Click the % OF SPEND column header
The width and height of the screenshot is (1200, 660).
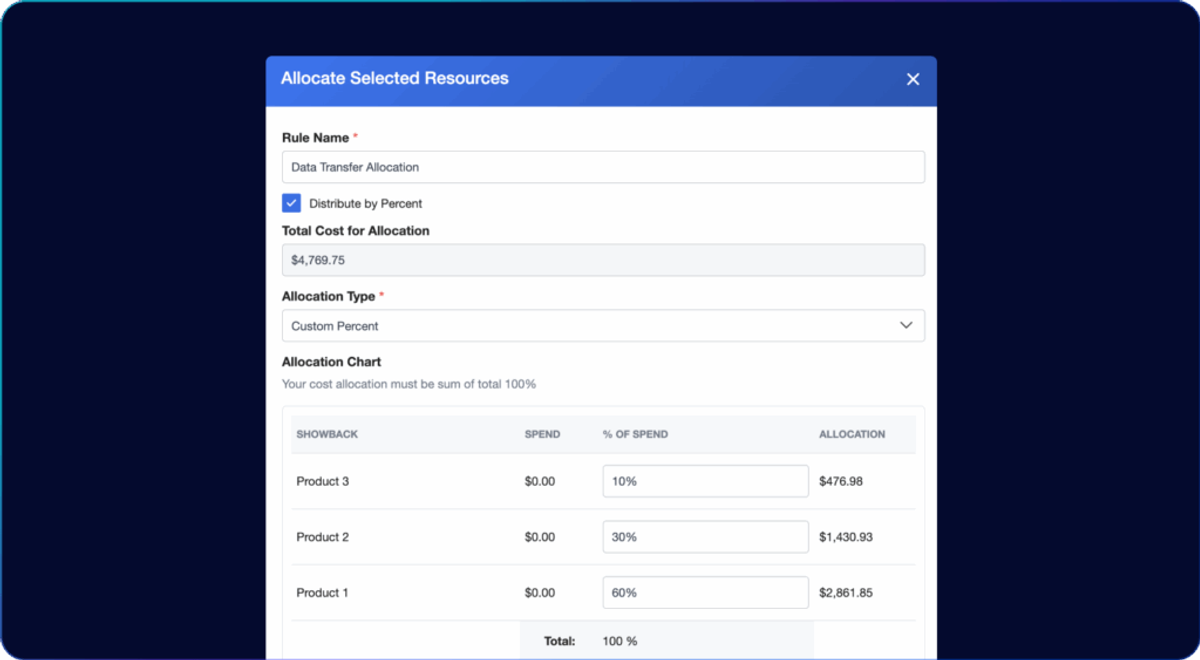point(635,434)
